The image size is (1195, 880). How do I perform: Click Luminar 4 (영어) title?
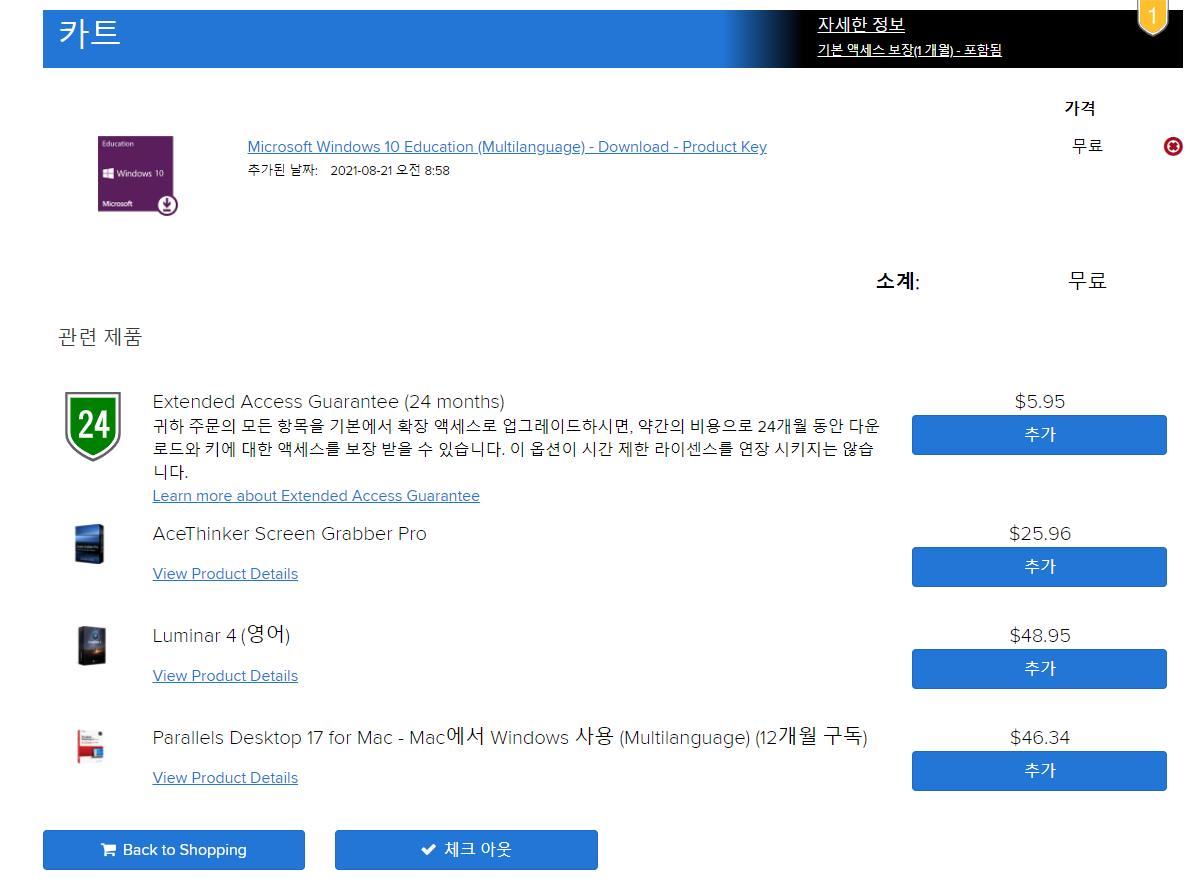(x=221, y=635)
